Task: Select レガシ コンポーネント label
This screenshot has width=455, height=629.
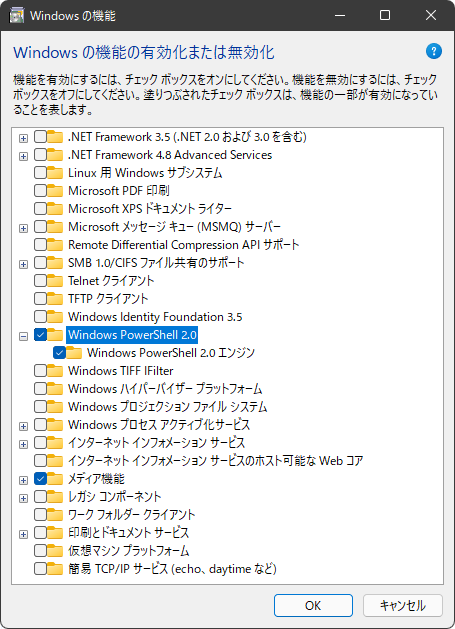Action: coord(114,497)
